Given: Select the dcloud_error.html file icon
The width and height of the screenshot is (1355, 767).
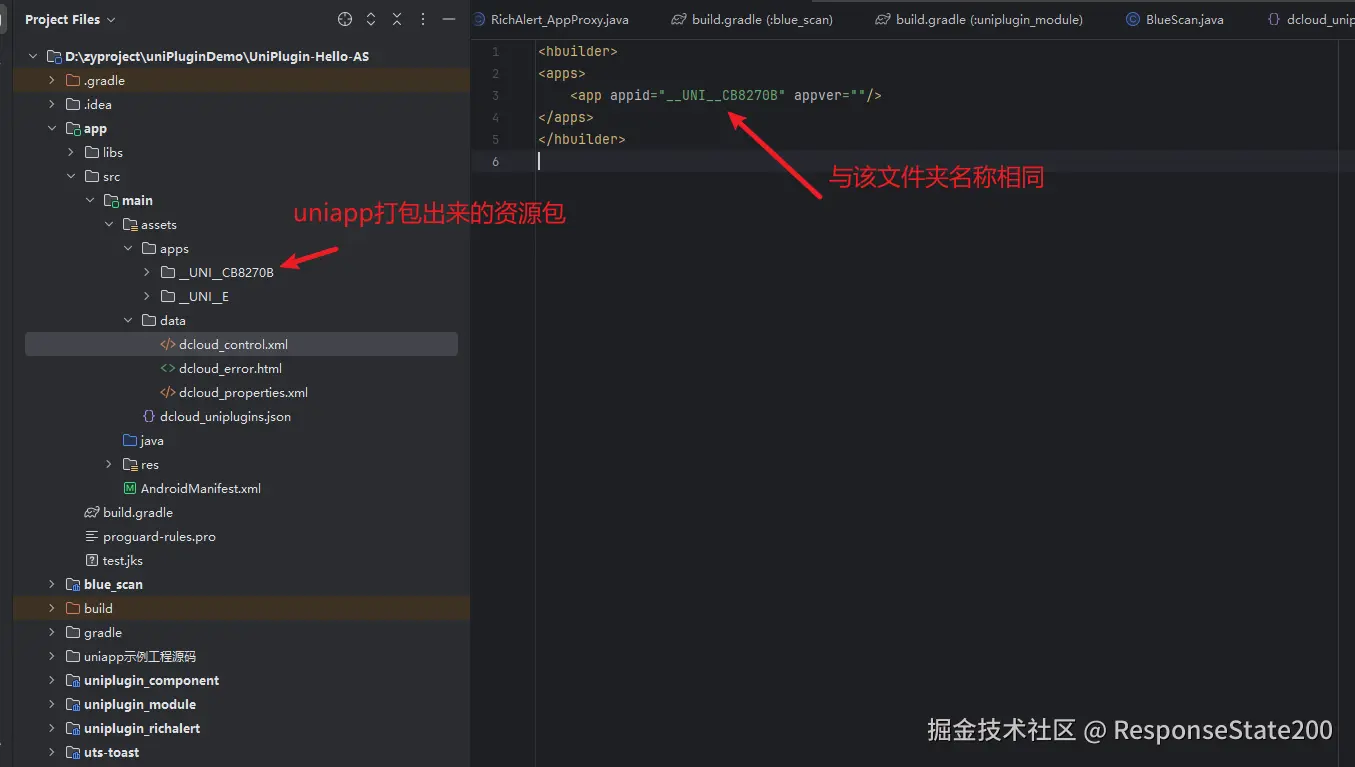Looking at the screenshot, I should [x=168, y=368].
